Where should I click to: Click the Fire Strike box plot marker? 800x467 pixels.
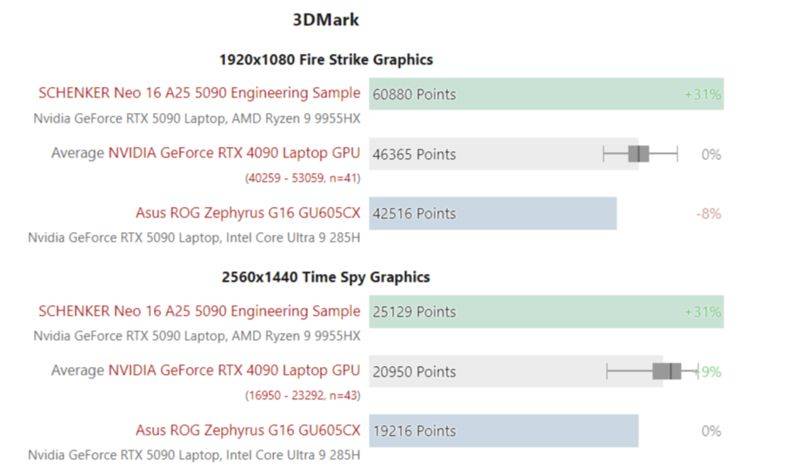(639, 153)
